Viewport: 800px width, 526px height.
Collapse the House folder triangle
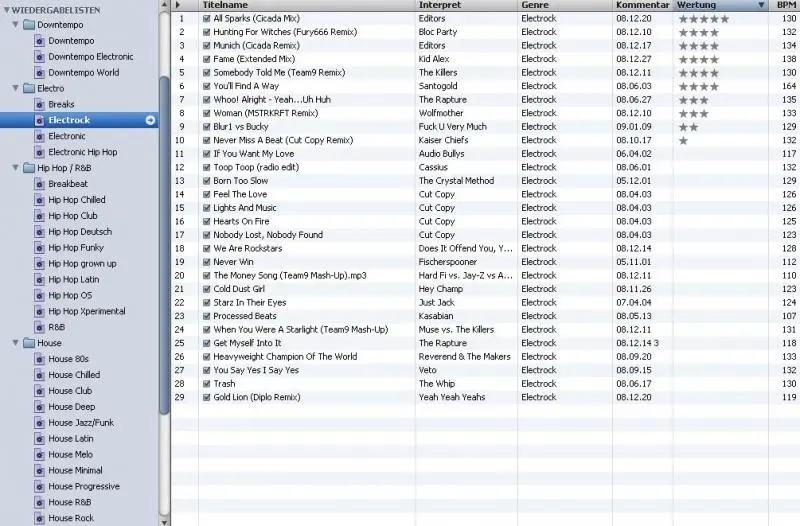[15, 343]
